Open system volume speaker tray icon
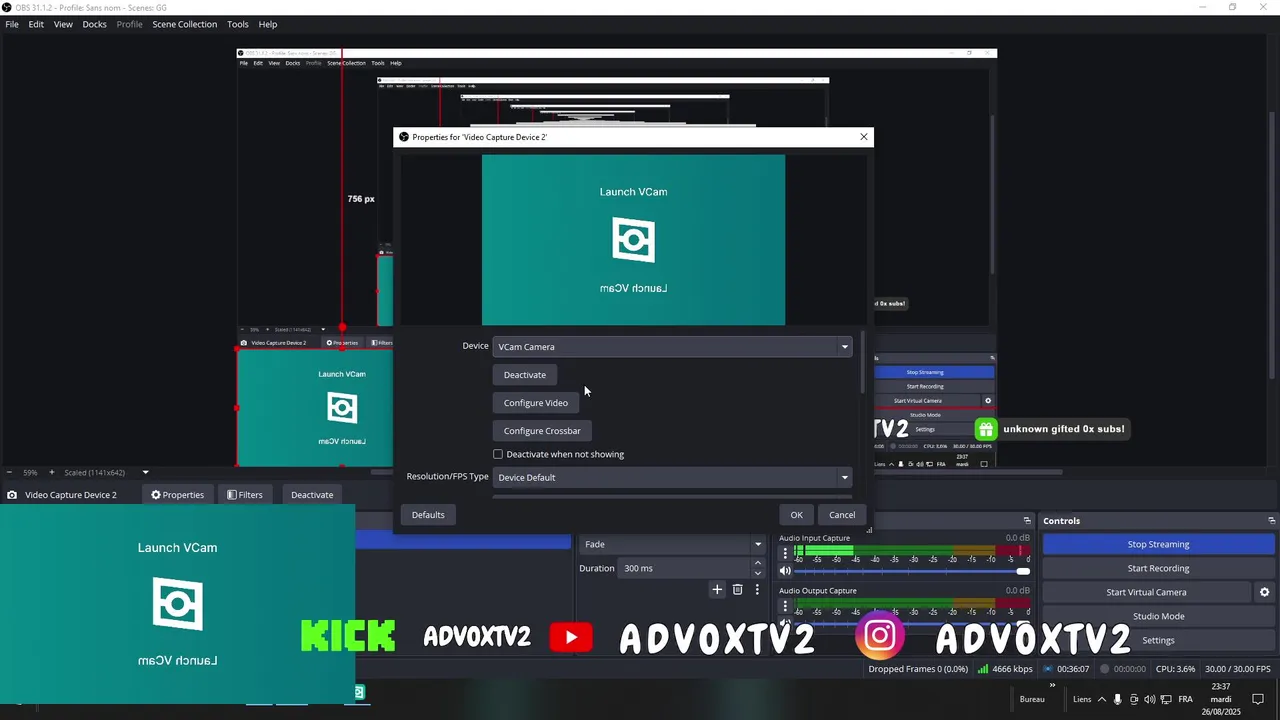 pos(1150,699)
